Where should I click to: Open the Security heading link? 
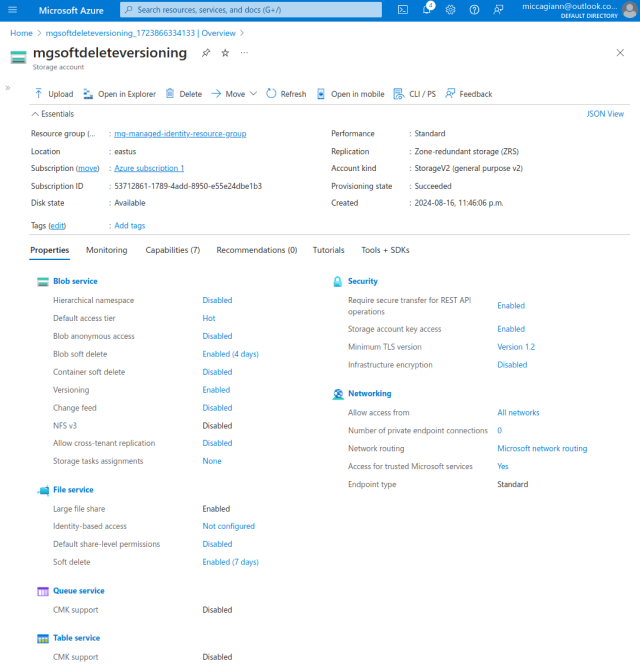[x=363, y=281]
